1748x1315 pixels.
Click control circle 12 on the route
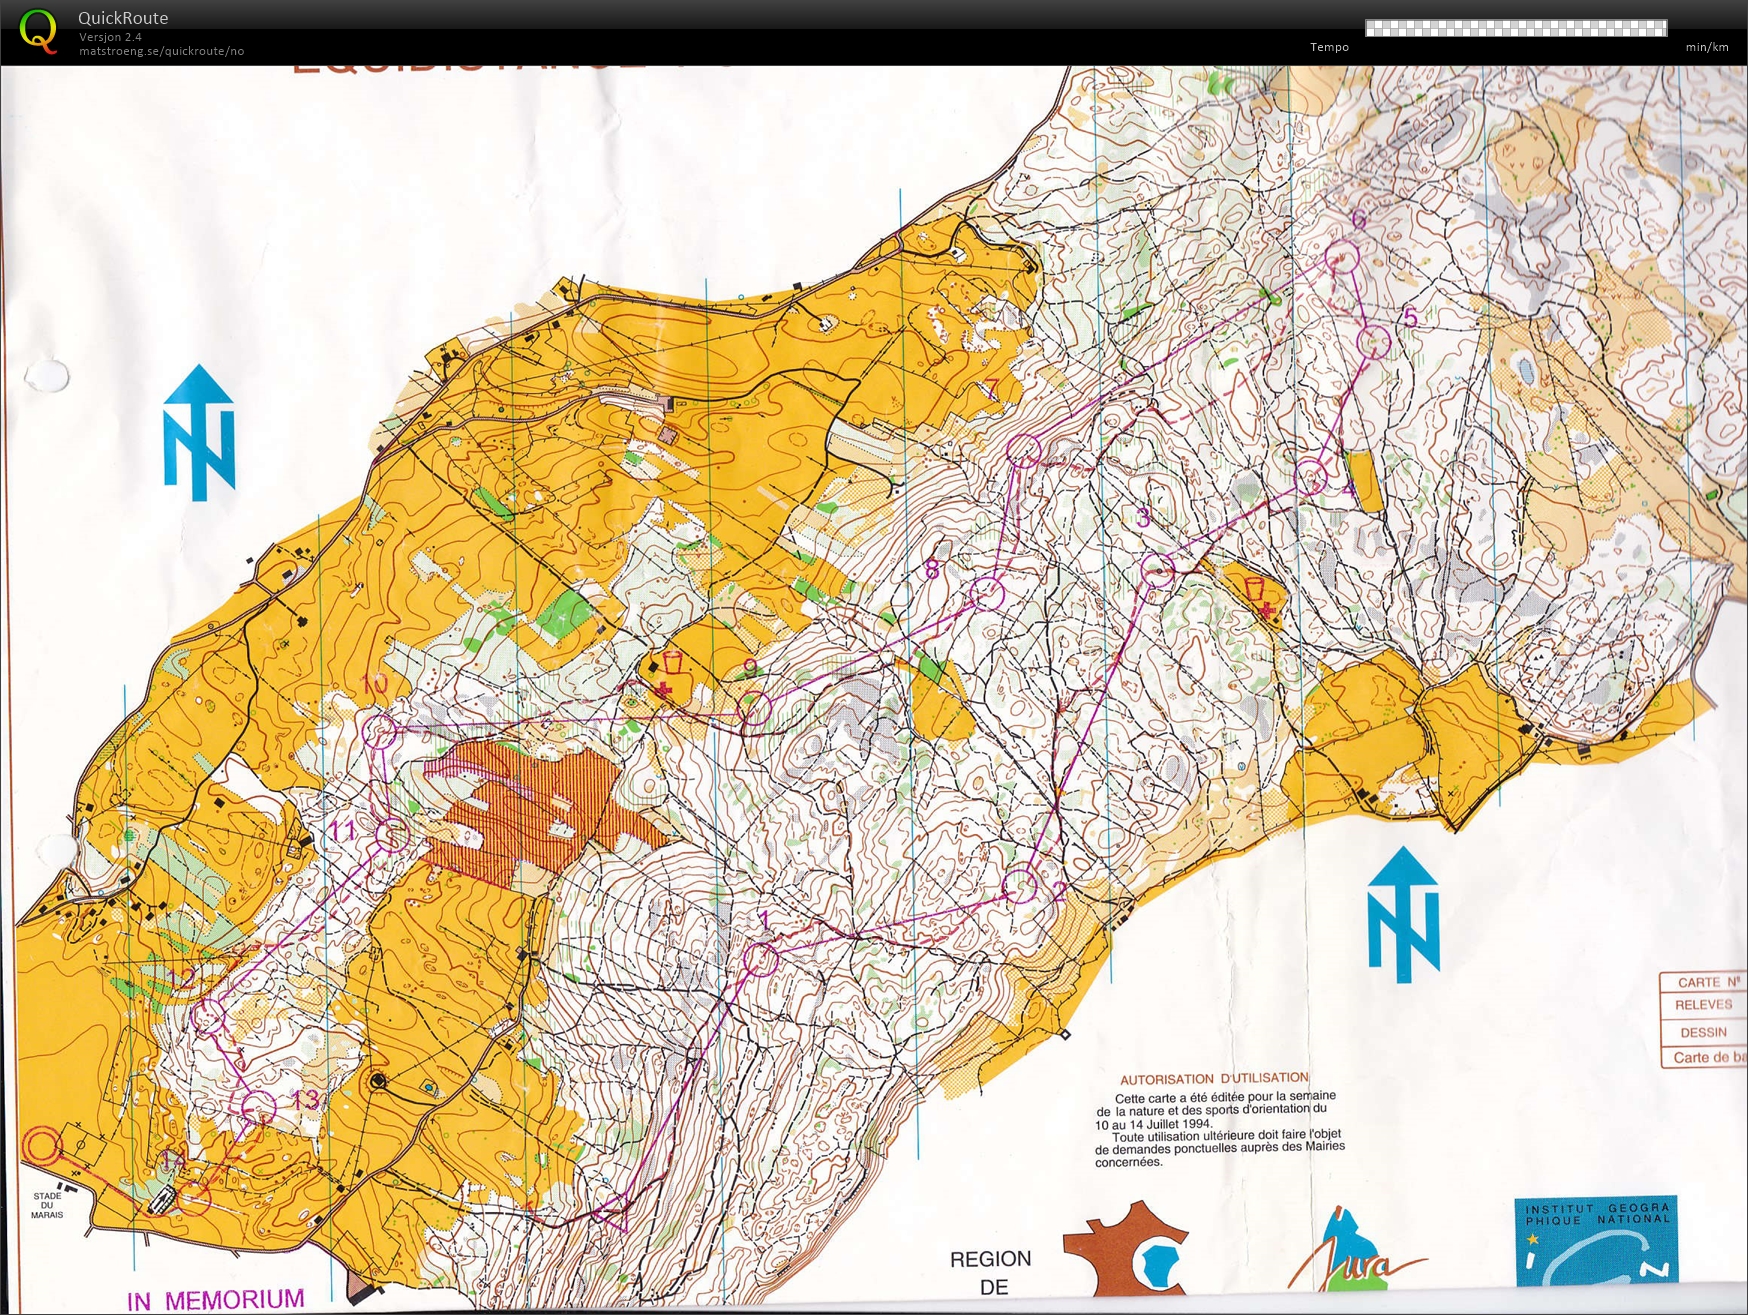[209, 1017]
